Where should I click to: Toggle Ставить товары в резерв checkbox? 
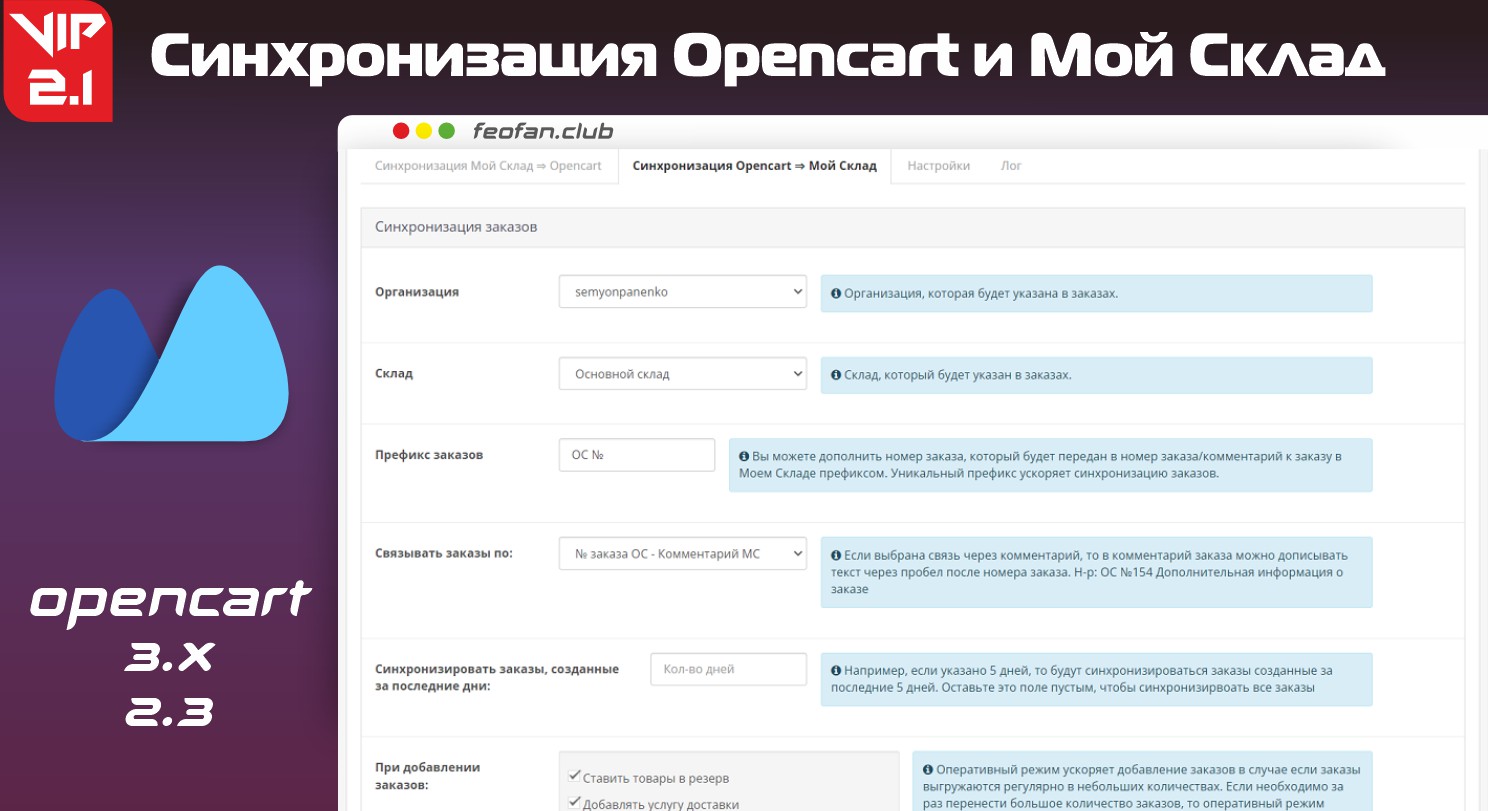[x=574, y=775]
